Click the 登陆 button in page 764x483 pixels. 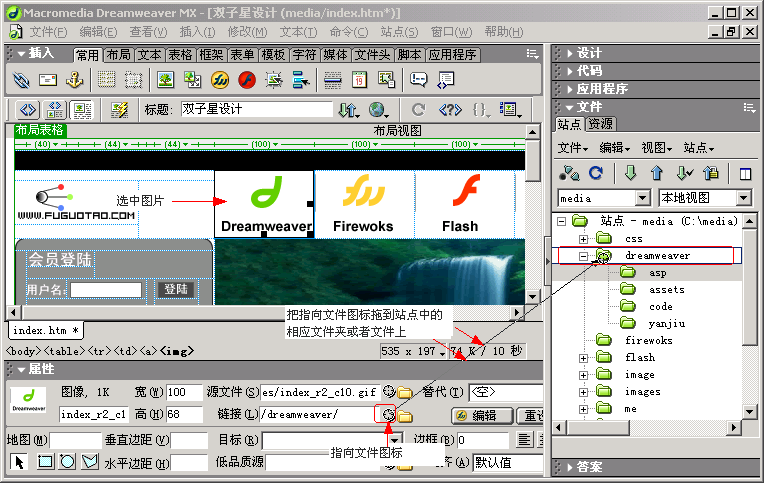point(176,290)
